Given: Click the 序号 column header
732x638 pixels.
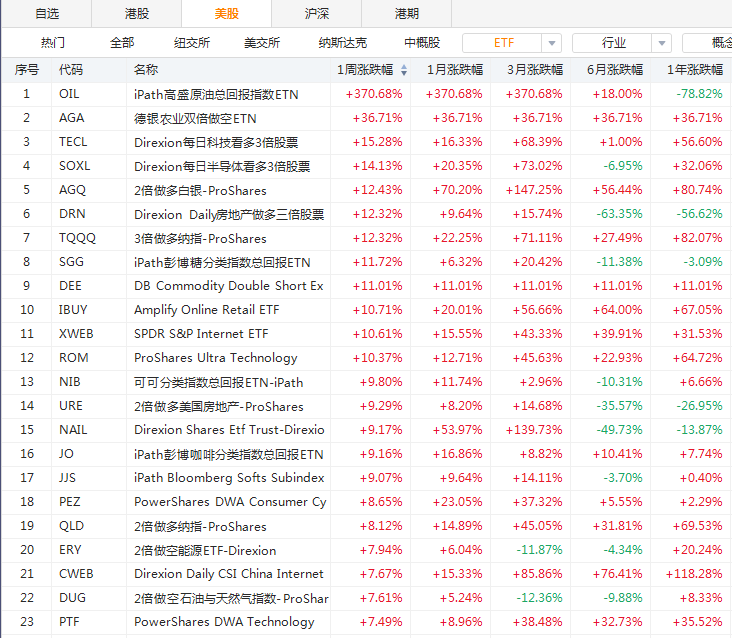Looking at the screenshot, I should click(x=27, y=70).
